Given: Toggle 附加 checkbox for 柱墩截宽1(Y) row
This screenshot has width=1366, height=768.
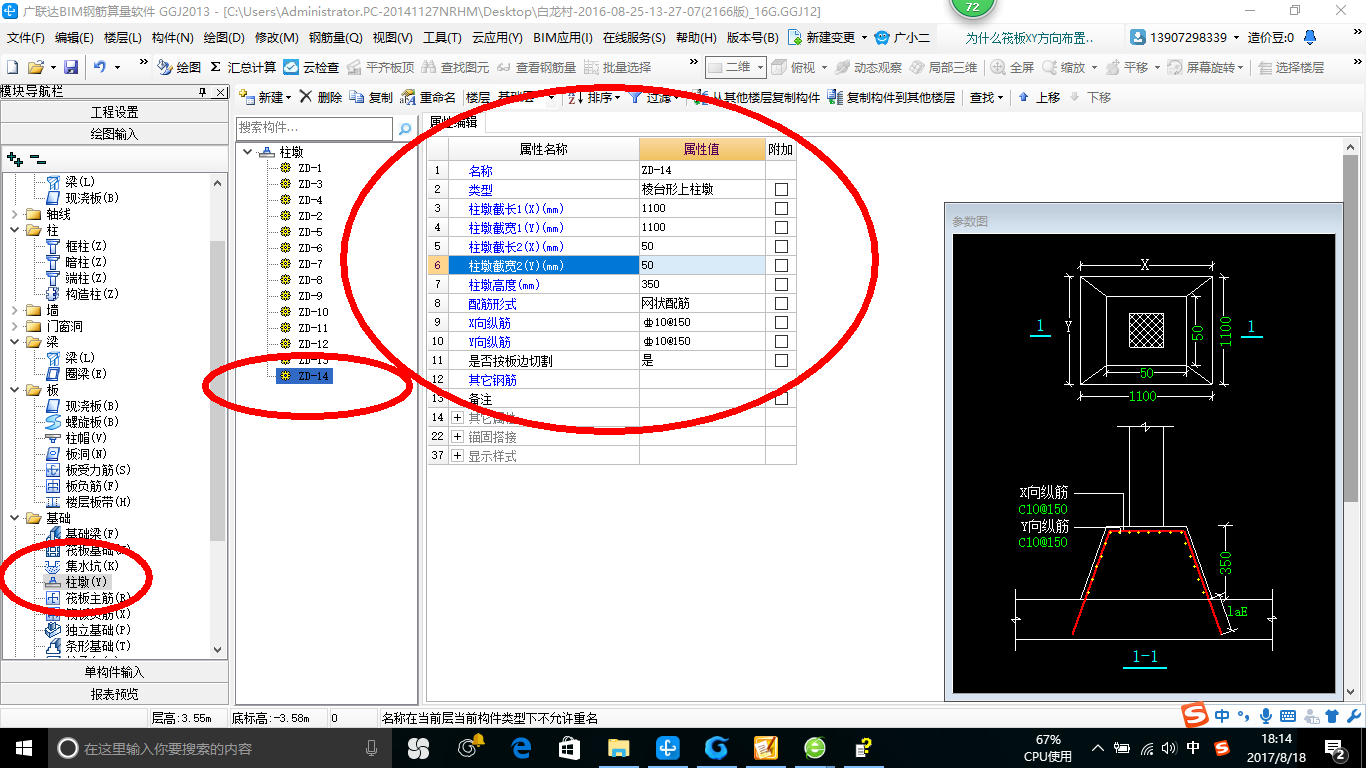Looking at the screenshot, I should (781, 227).
